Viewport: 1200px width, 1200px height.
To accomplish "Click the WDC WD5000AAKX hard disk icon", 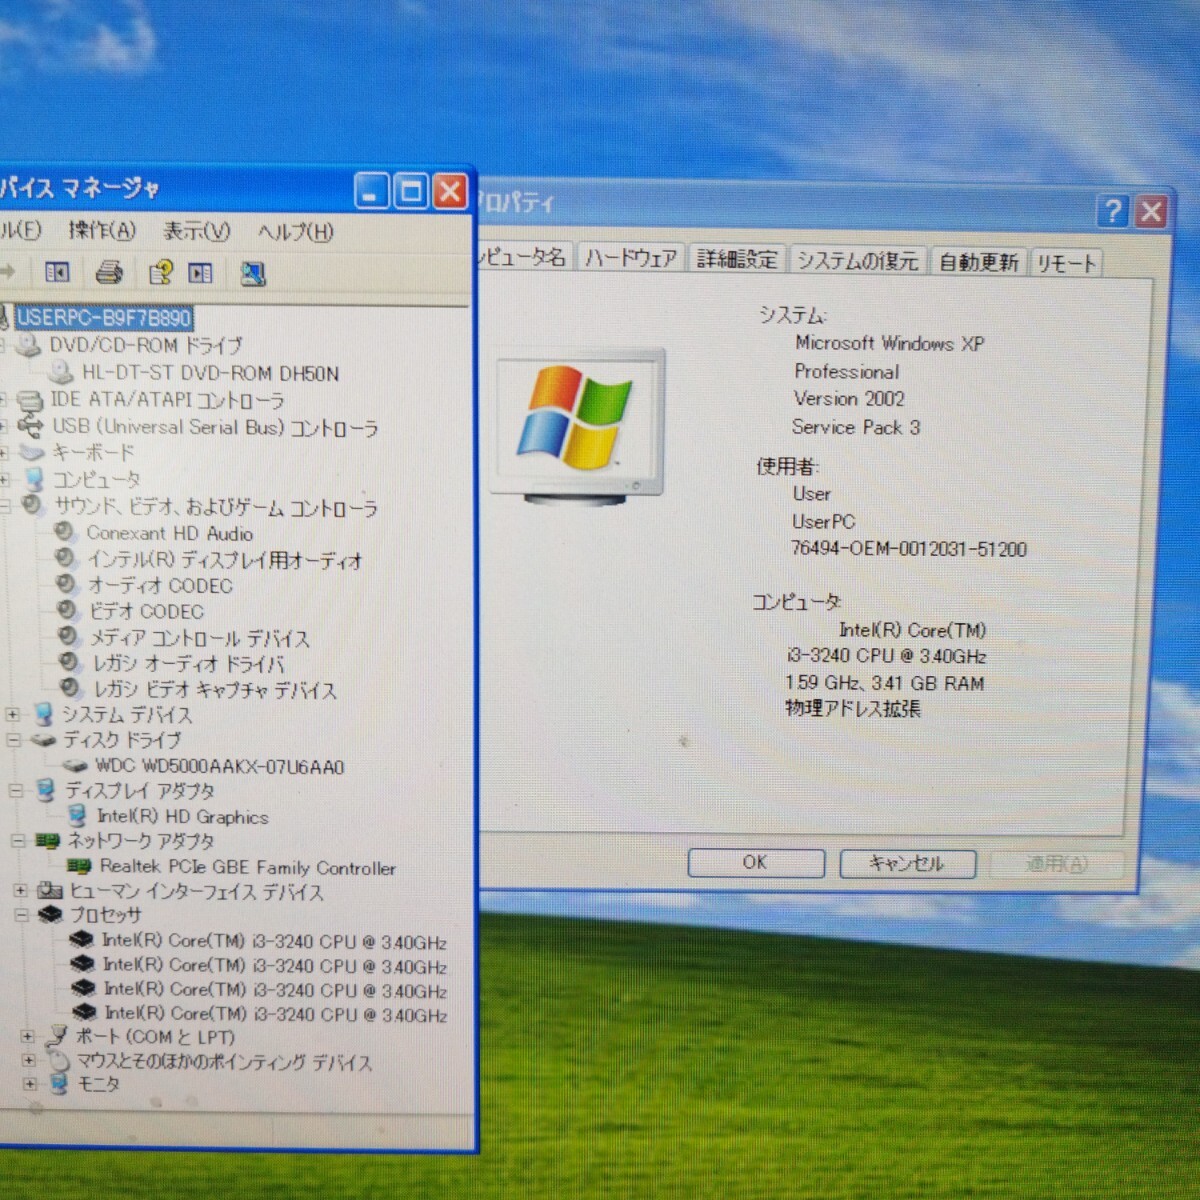I will tap(75, 766).
